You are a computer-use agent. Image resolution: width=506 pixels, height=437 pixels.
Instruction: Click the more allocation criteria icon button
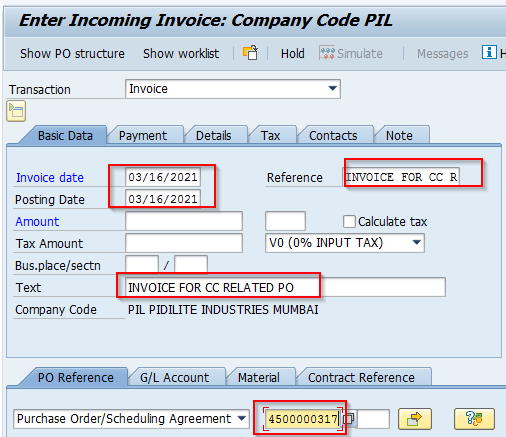click(x=474, y=419)
